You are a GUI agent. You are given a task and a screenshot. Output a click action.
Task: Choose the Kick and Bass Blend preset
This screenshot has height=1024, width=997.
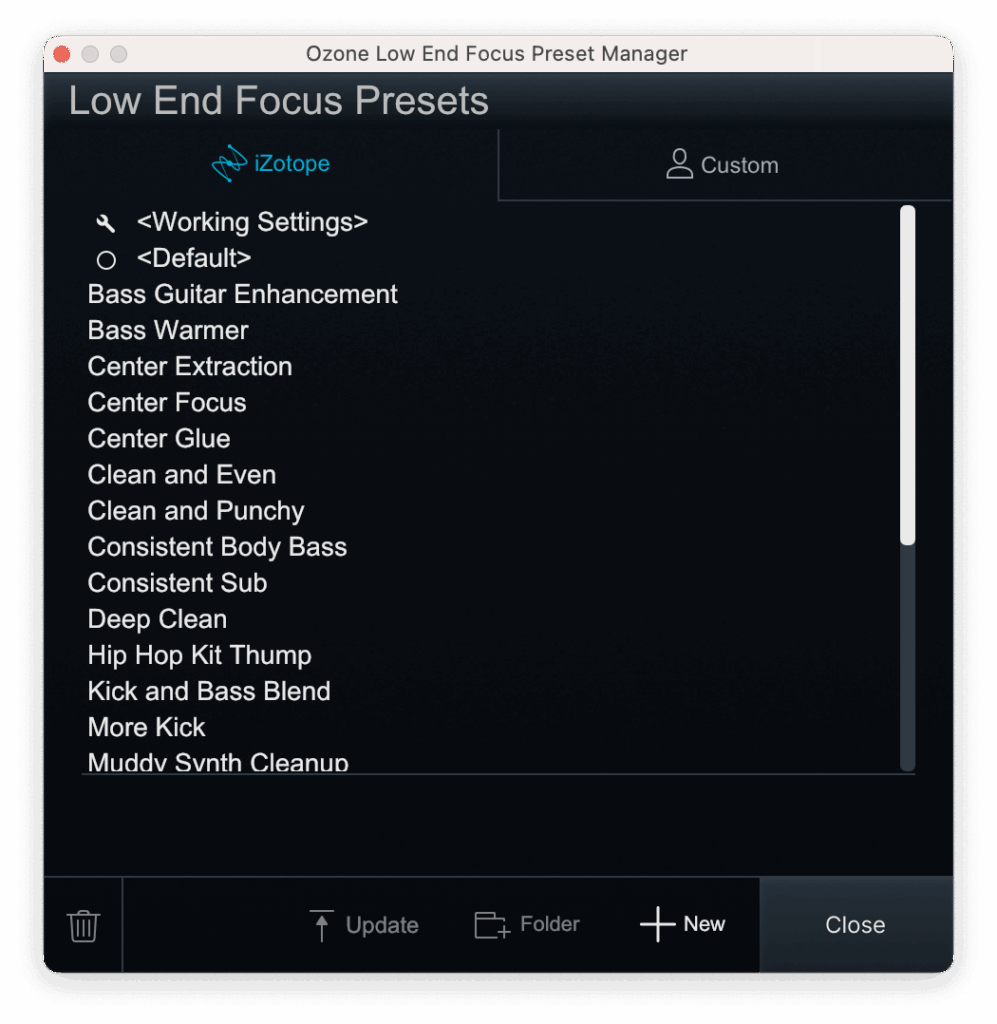click(x=209, y=691)
